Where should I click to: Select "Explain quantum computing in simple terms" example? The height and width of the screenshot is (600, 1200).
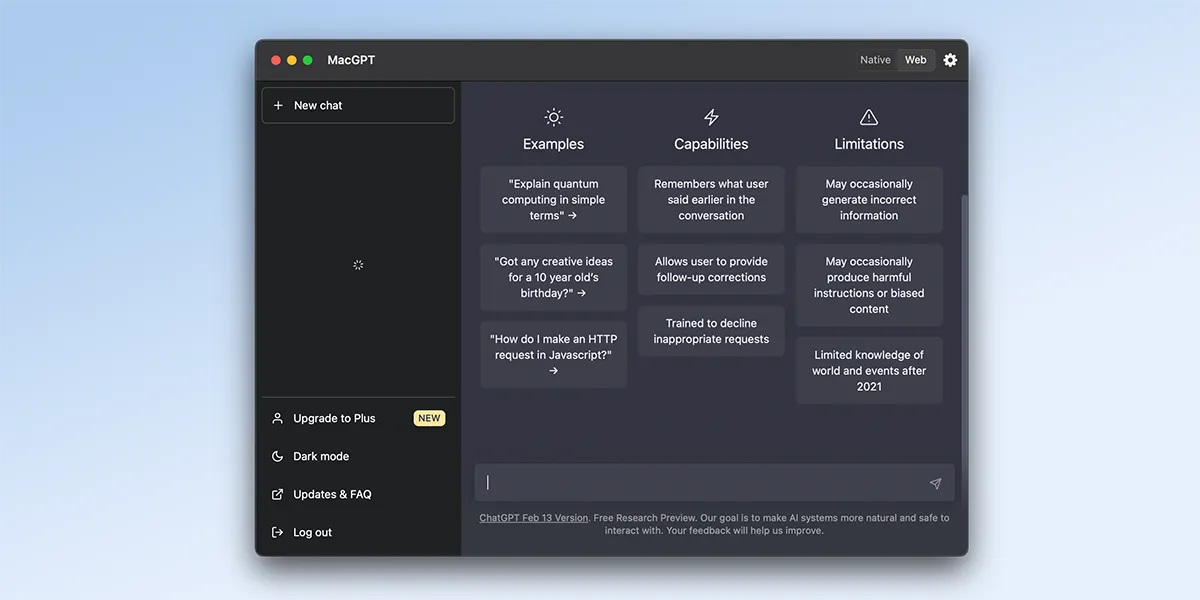(x=553, y=200)
